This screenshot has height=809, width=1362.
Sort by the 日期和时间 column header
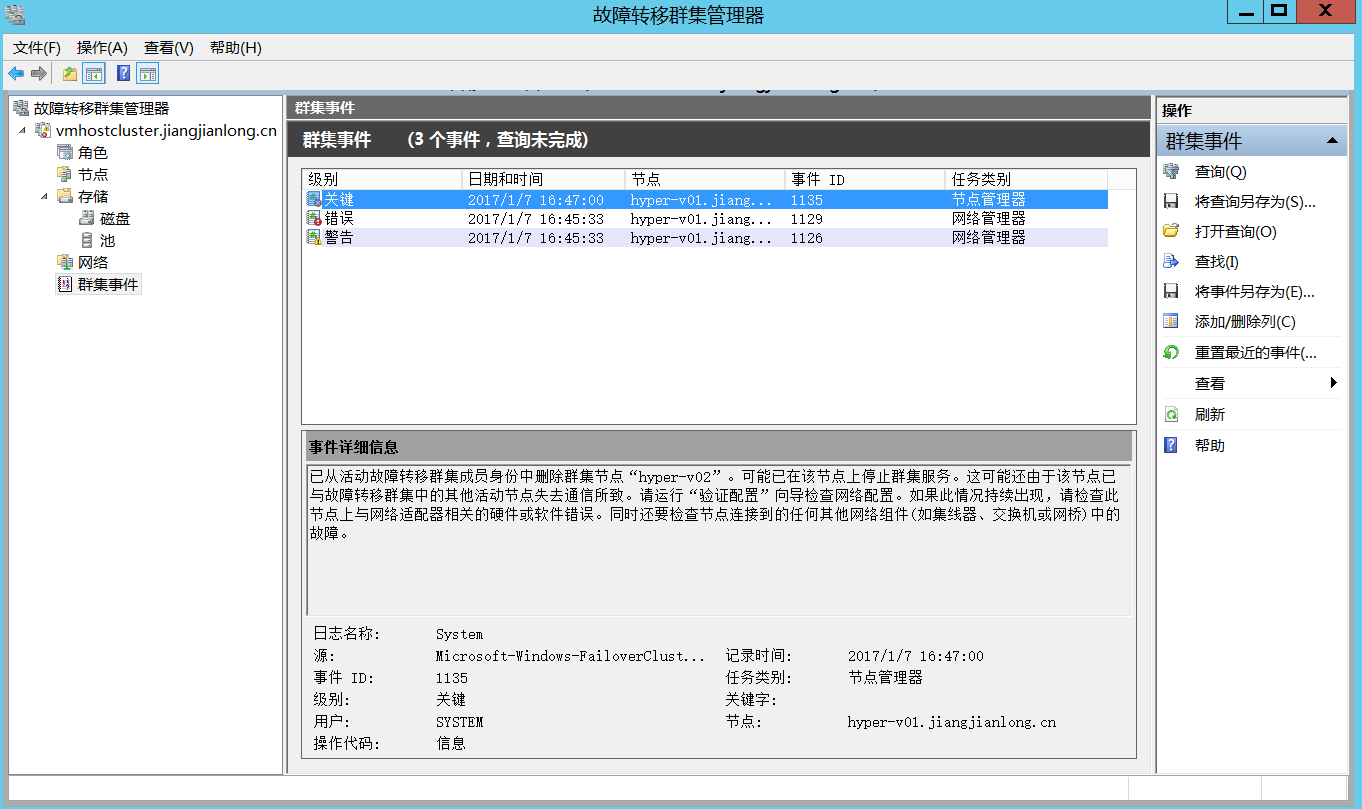coord(543,179)
